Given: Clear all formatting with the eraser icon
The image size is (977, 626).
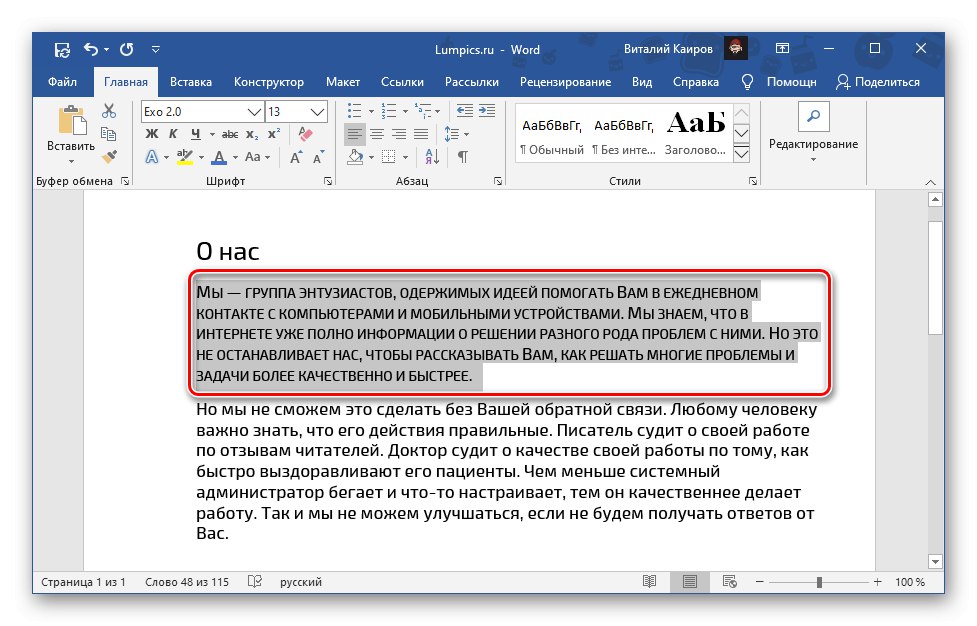Looking at the screenshot, I should point(306,133).
